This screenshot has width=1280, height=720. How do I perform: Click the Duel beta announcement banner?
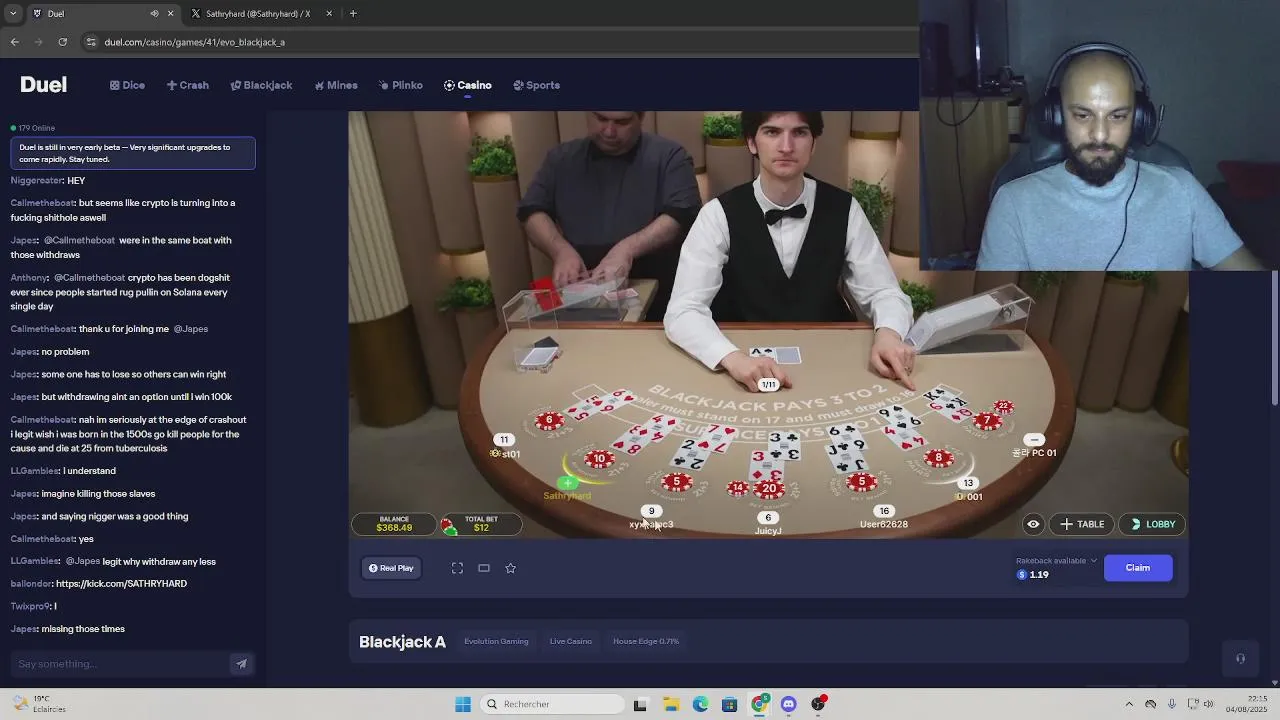[x=133, y=153]
